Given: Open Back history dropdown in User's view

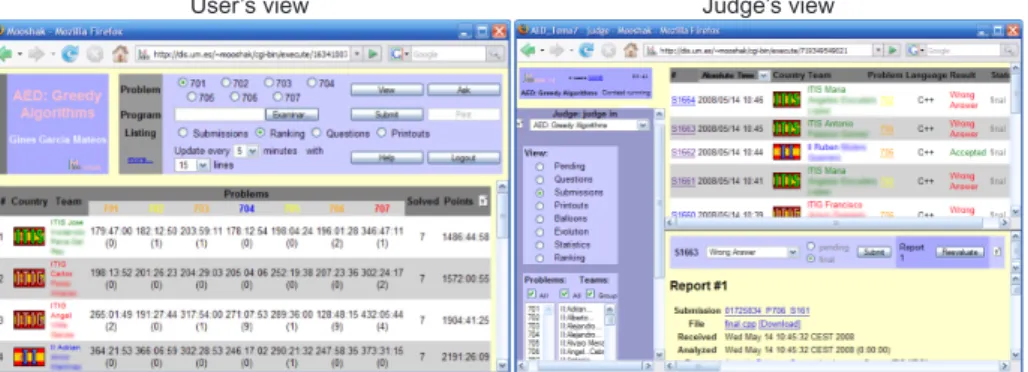Looking at the screenshot, I should click(20, 54).
